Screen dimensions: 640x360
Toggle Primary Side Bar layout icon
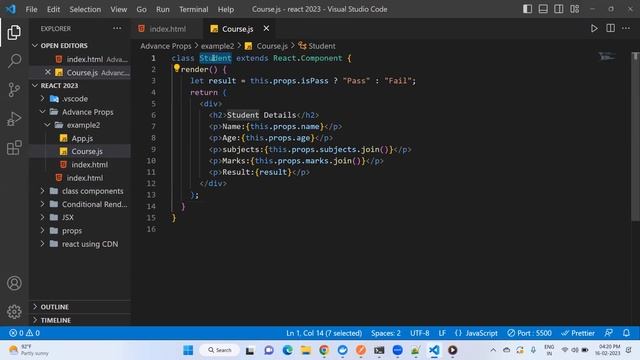point(527,9)
